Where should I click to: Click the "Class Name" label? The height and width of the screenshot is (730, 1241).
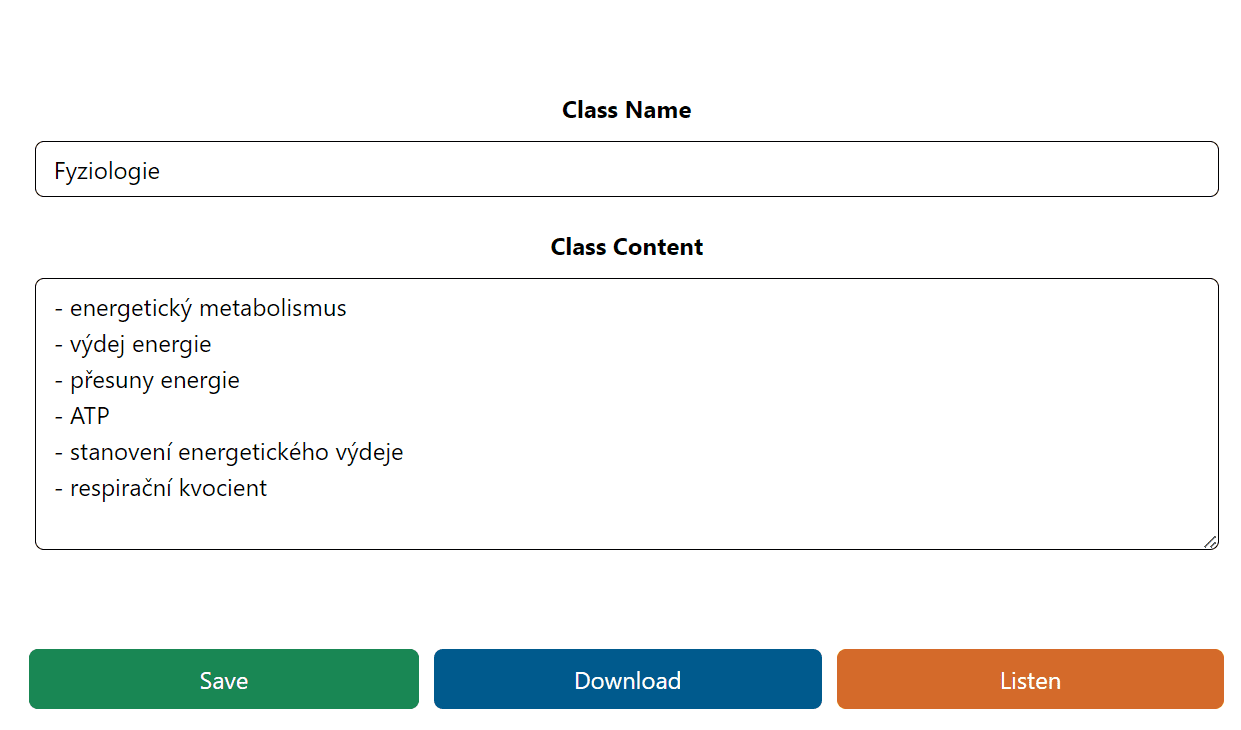pos(626,110)
